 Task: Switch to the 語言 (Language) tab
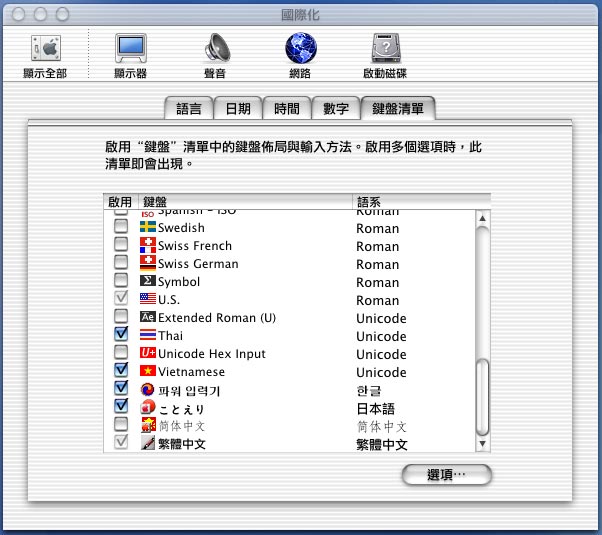pos(188,109)
